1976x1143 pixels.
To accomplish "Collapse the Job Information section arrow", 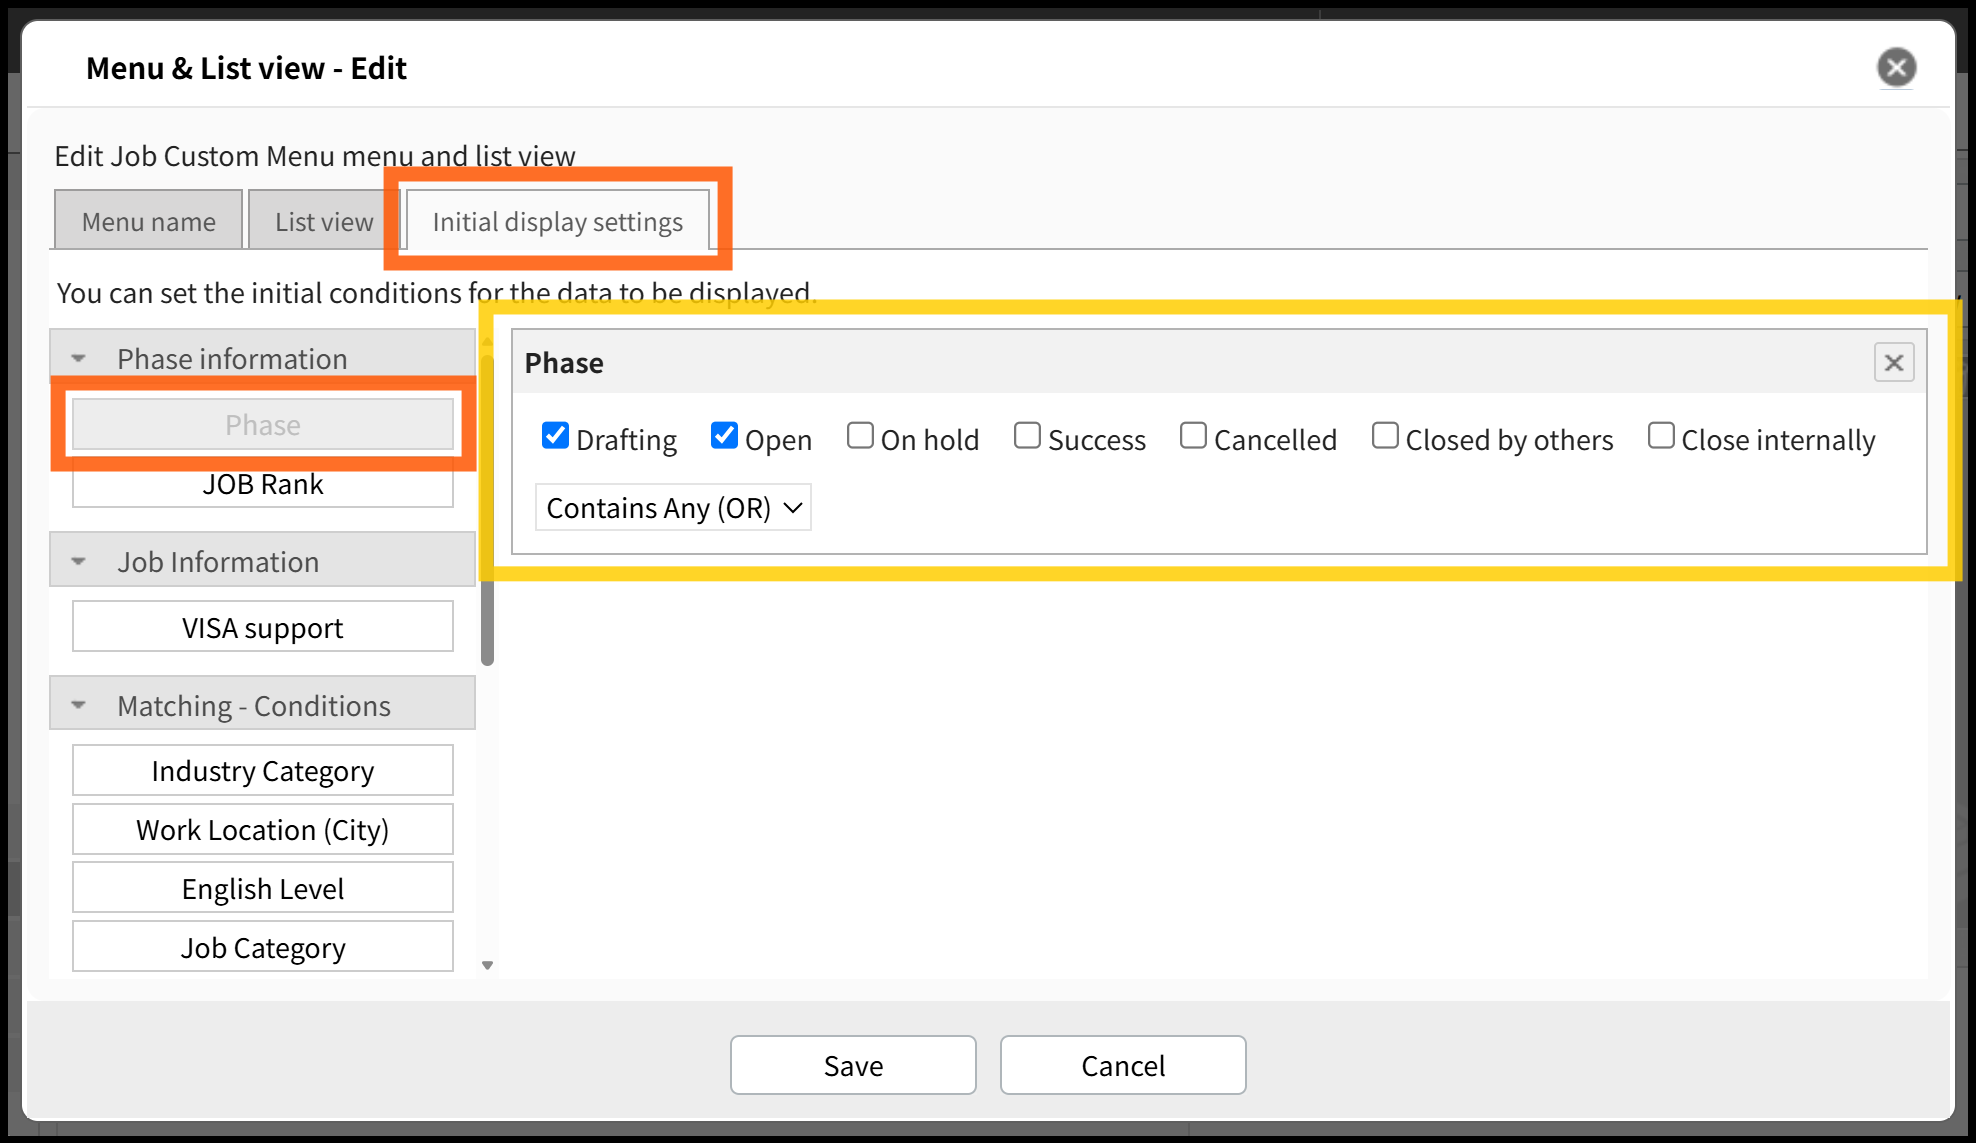I will tap(79, 562).
